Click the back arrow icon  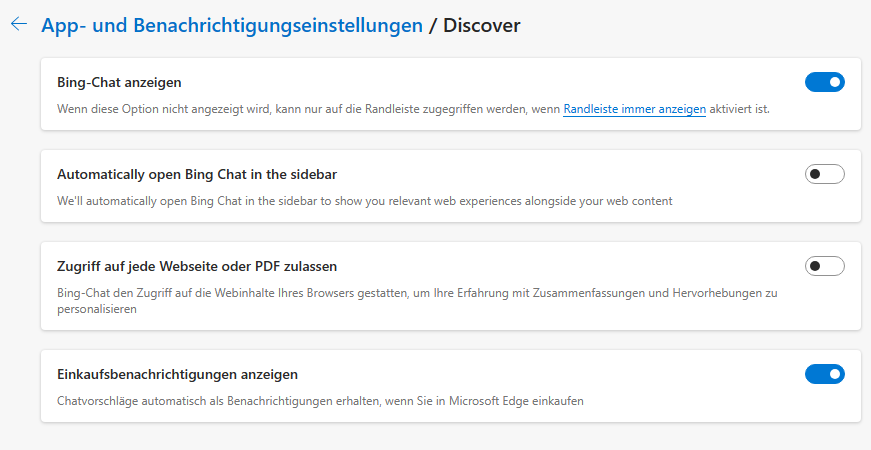(x=19, y=24)
